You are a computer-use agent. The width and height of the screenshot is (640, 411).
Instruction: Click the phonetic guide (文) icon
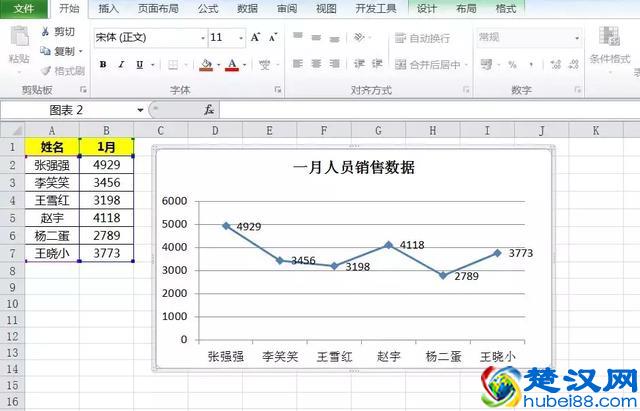pyautogui.click(x=264, y=64)
